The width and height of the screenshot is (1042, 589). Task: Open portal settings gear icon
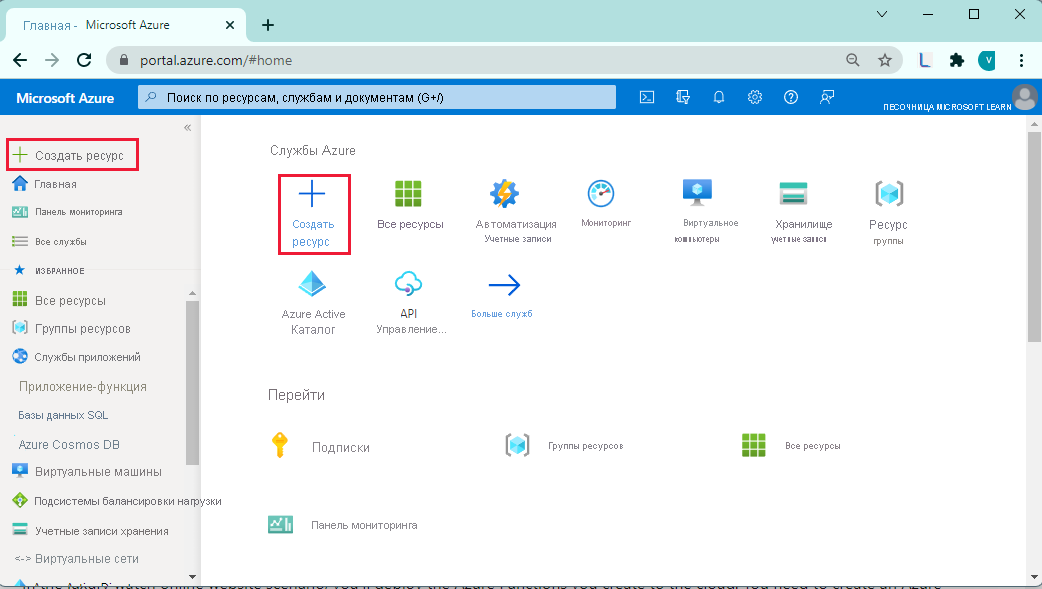click(x=755, y=98)
